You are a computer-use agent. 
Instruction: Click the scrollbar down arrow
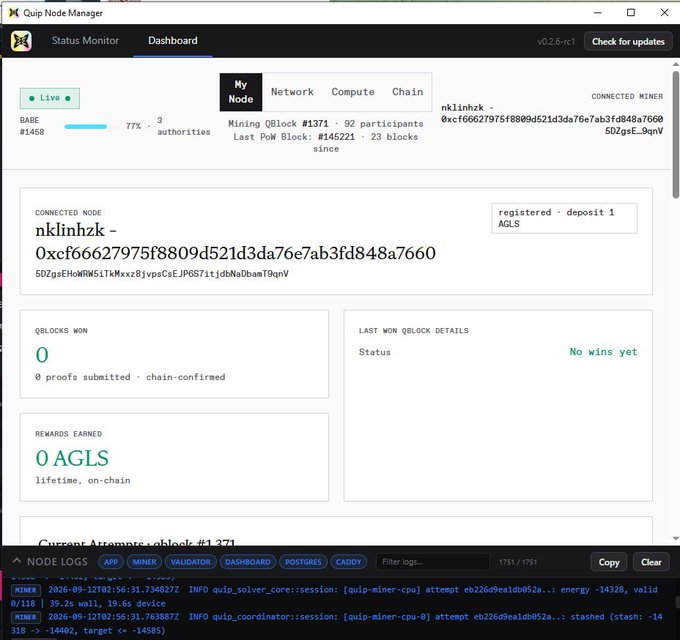(x=676, y=539)
